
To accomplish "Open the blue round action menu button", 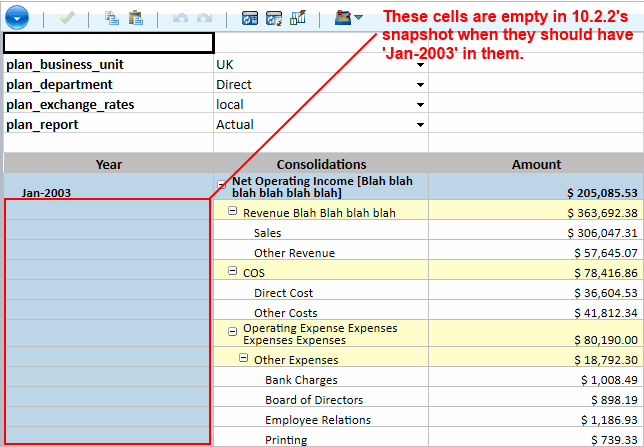I will [x=18, y=16].
